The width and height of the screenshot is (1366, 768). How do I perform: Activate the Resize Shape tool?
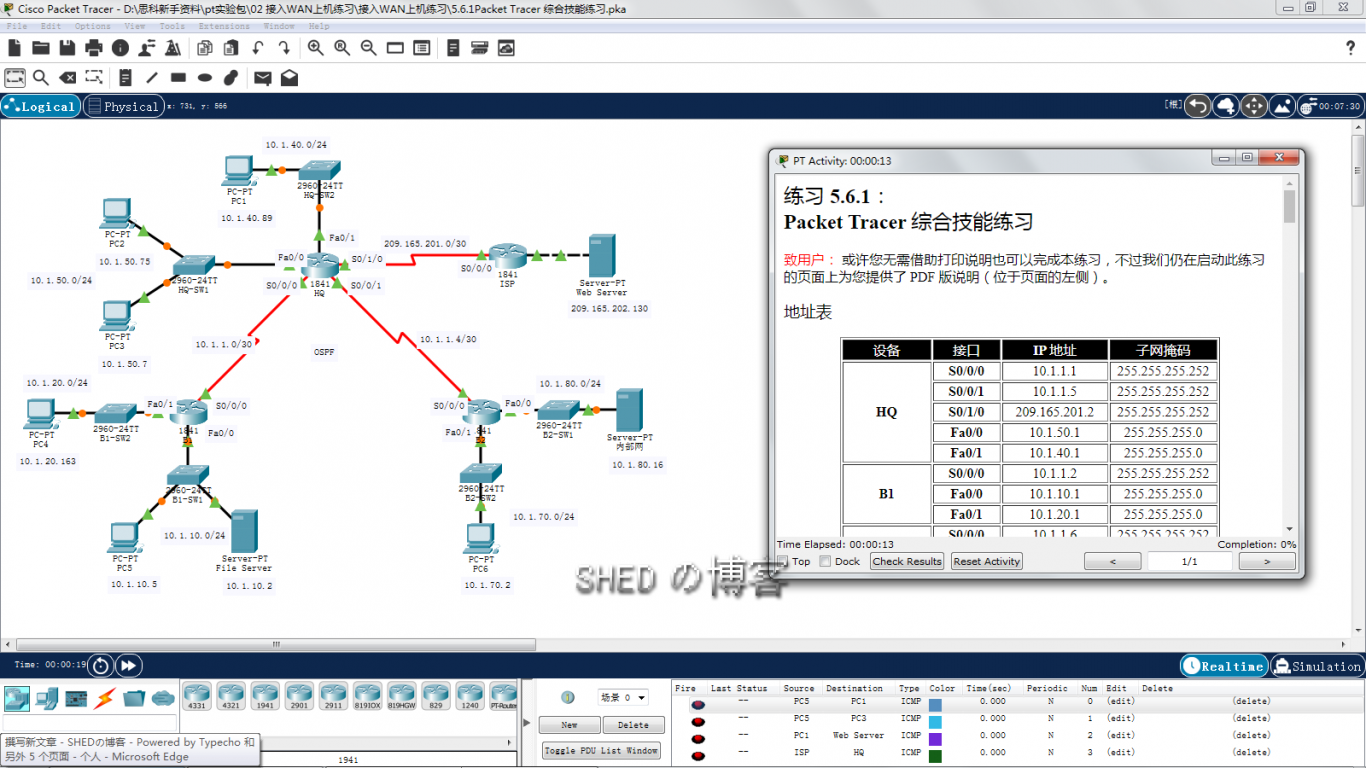click(94, 77)
